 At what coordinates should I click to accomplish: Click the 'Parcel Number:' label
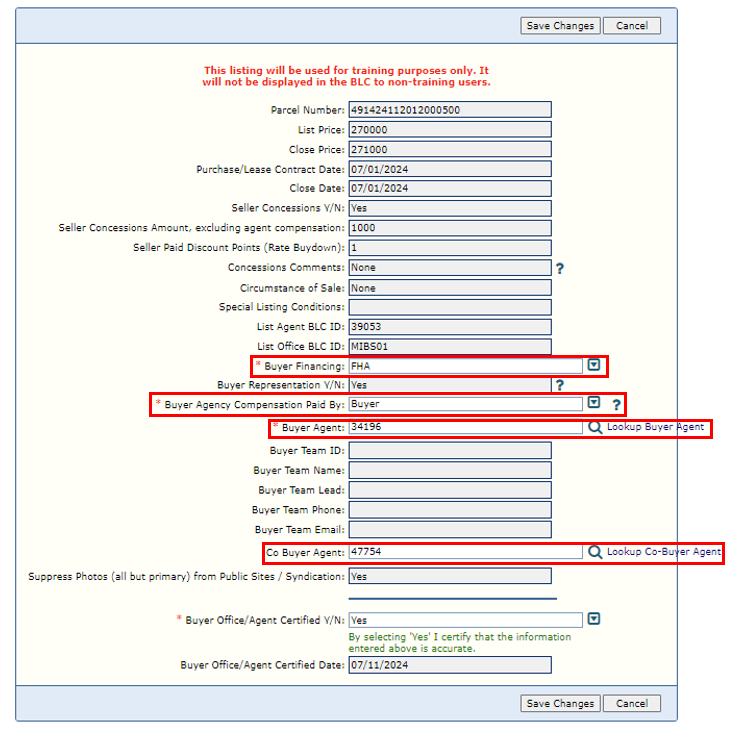coord(307,110)
